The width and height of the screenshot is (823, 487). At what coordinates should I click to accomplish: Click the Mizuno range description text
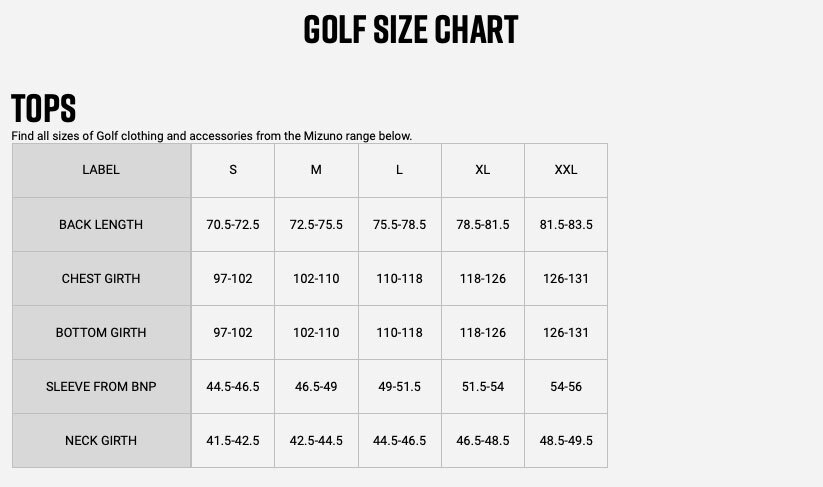coord(211,135)
